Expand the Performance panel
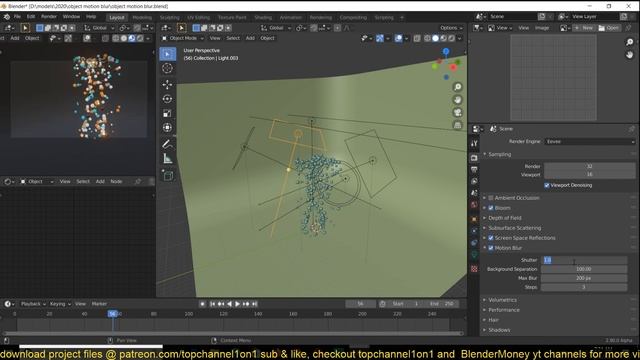Image resolution: width=640 pixels, height=360 pixels. 504,310
